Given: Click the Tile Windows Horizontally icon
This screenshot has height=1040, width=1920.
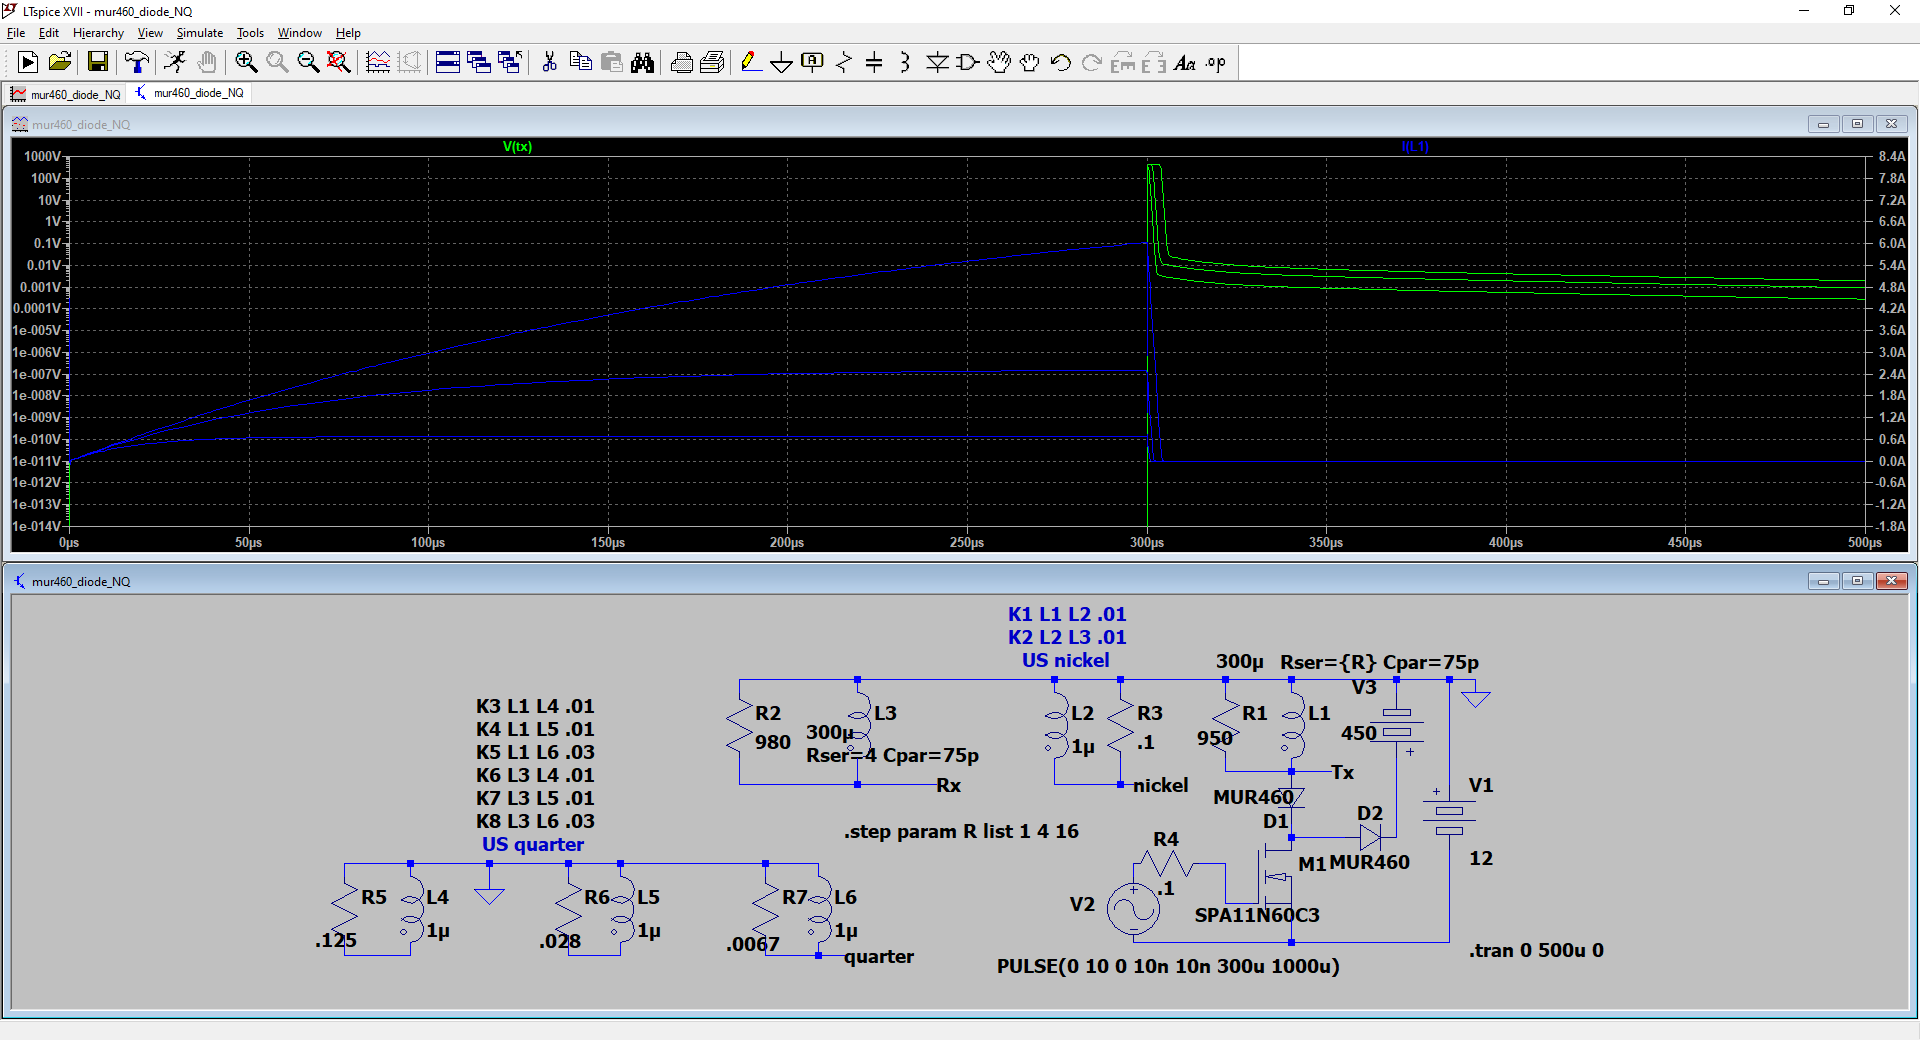Looking at the screenshot, I should tap(448, 63).
